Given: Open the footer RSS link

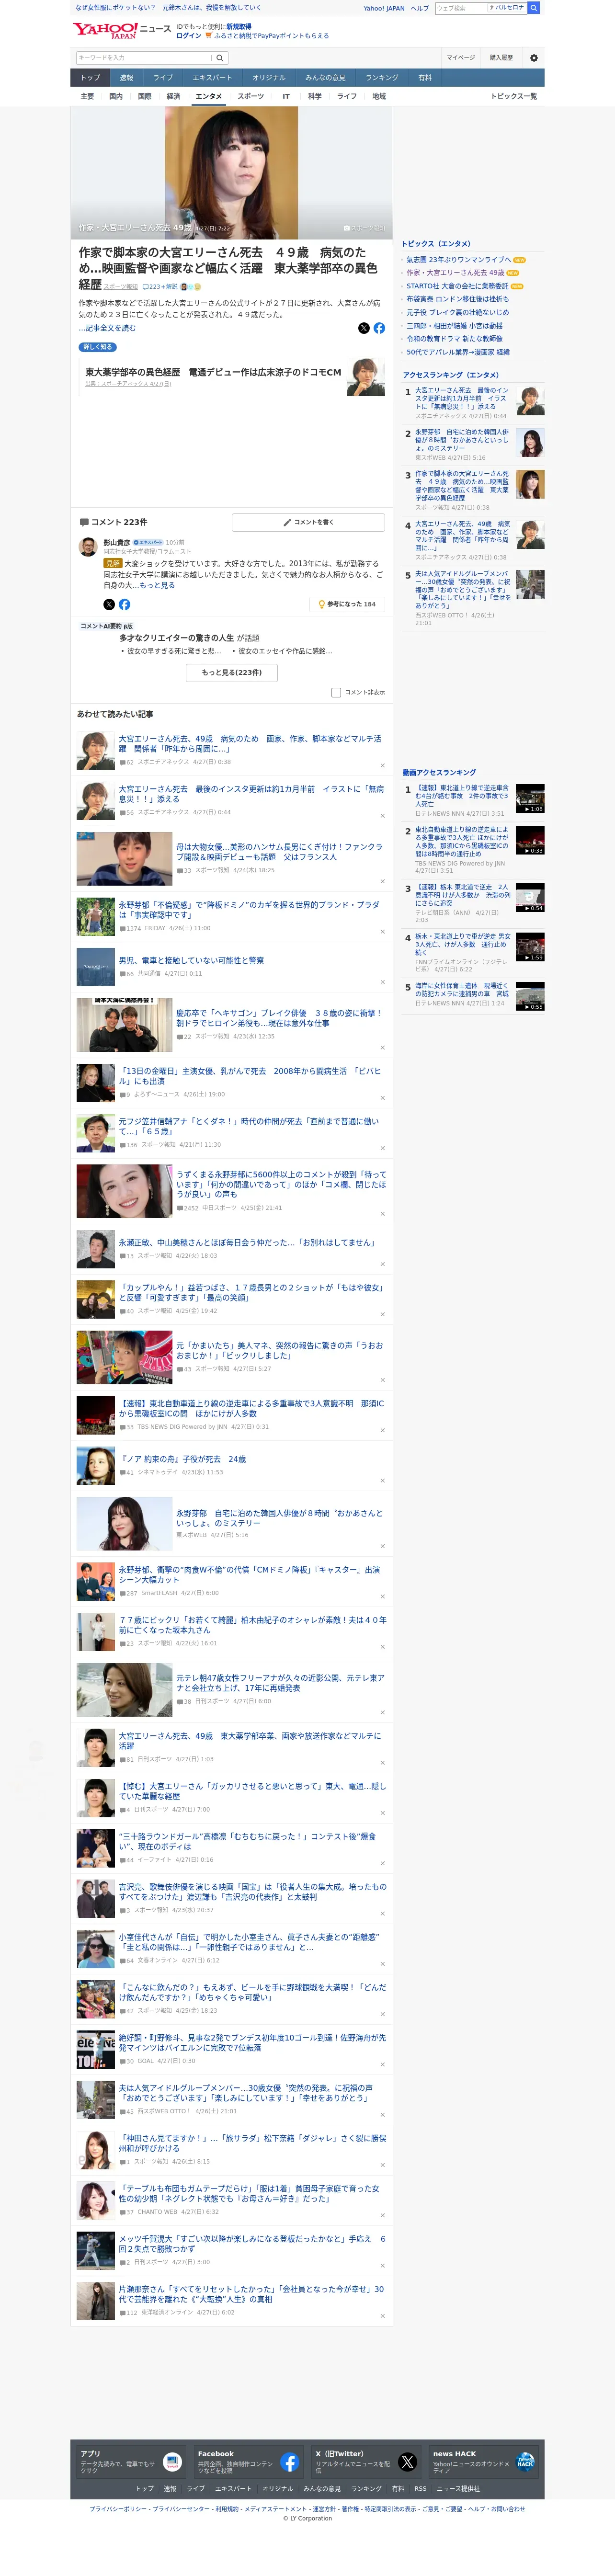Looking at the screenshot, I should click(x=420, y=2488).
